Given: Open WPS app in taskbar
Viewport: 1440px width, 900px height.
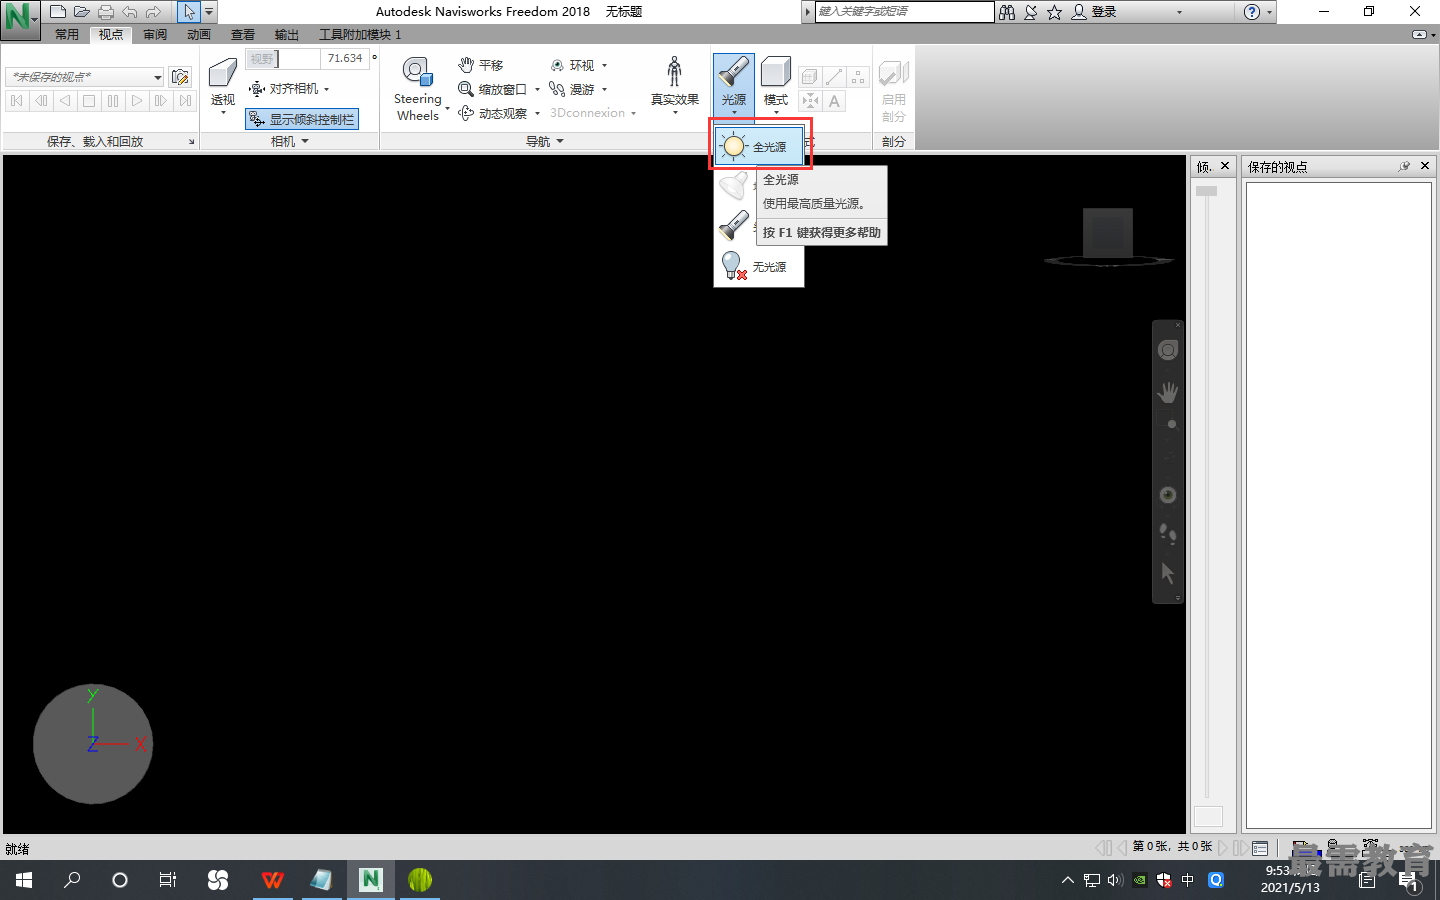Looking at the screenshot, I should point(272,880).
